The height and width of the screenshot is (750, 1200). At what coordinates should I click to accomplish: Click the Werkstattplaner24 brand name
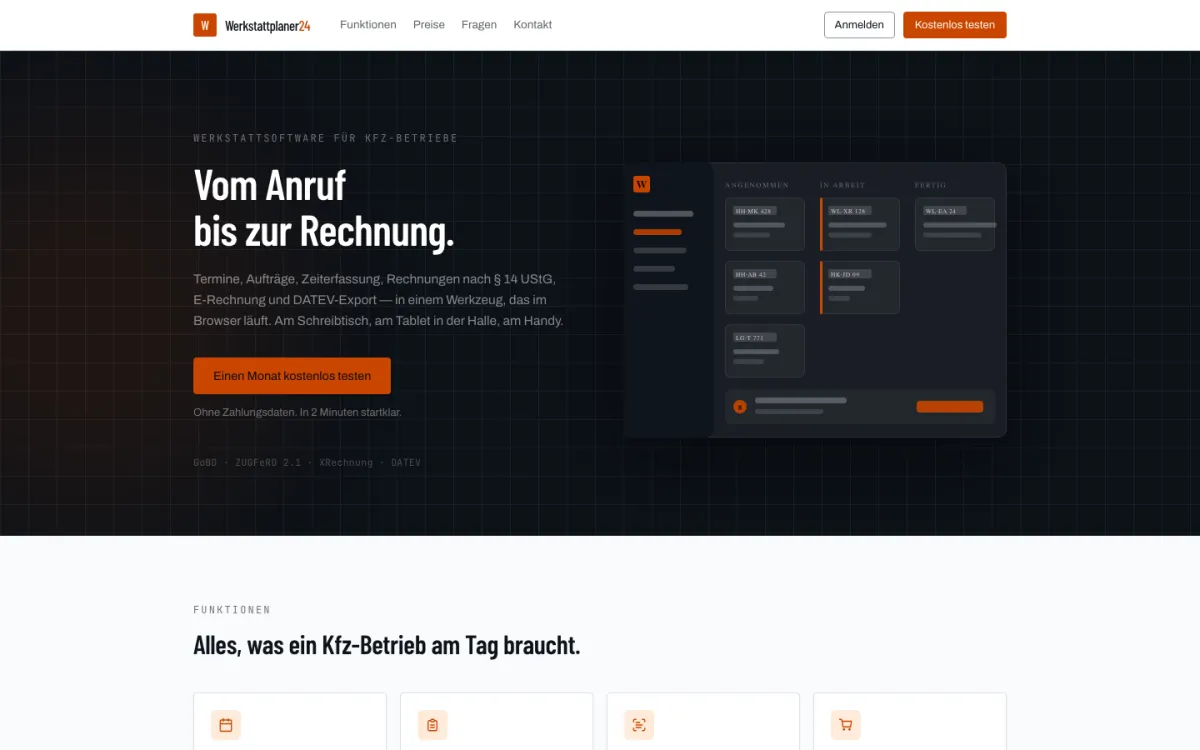point(268,25)
